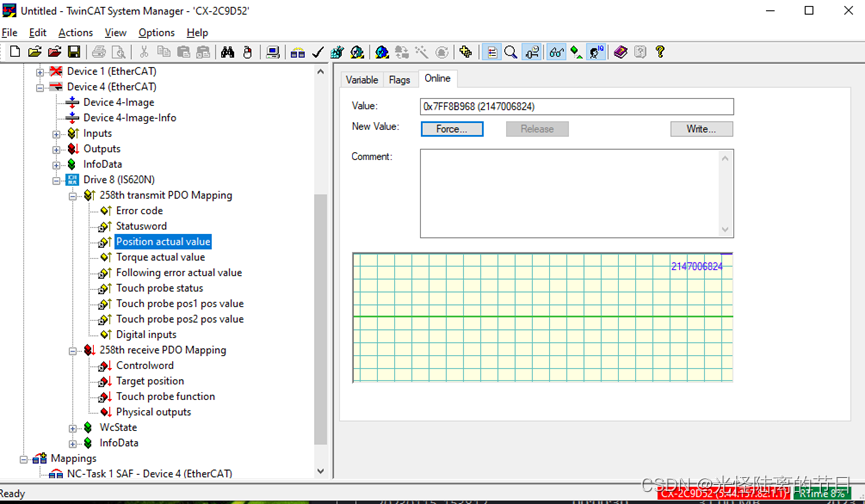
Task: Click the tree panel vertical scrollbar thumb
Action: tap(321, 319)
